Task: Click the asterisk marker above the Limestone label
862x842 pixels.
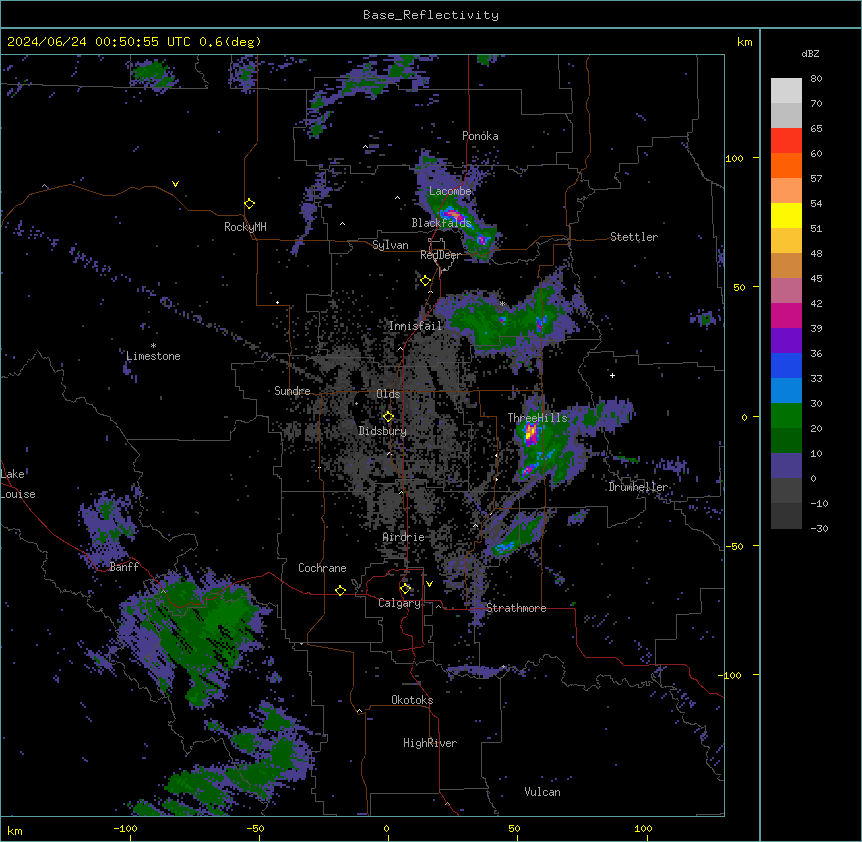Action: coord(153,346)
